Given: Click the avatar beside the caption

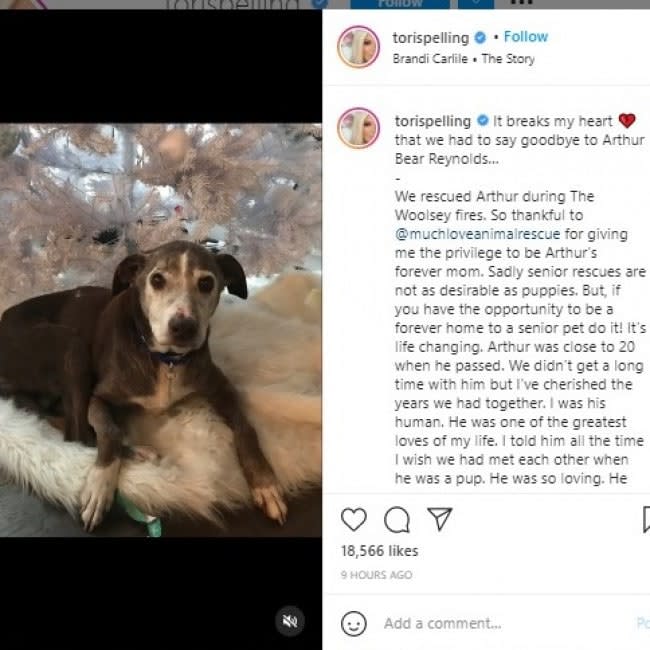Looking at the screenshot, I should pos(358,128).
